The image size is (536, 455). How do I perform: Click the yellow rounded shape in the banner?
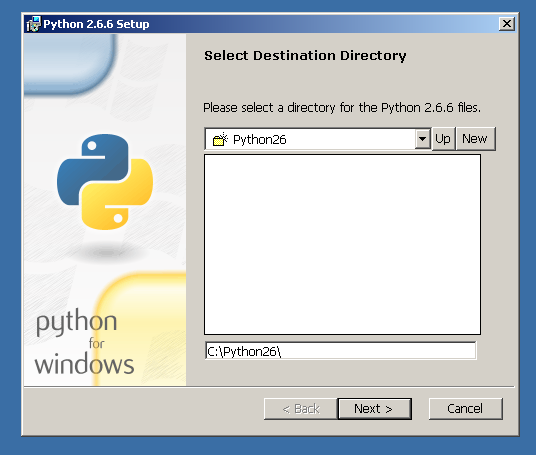click(140, 328)
